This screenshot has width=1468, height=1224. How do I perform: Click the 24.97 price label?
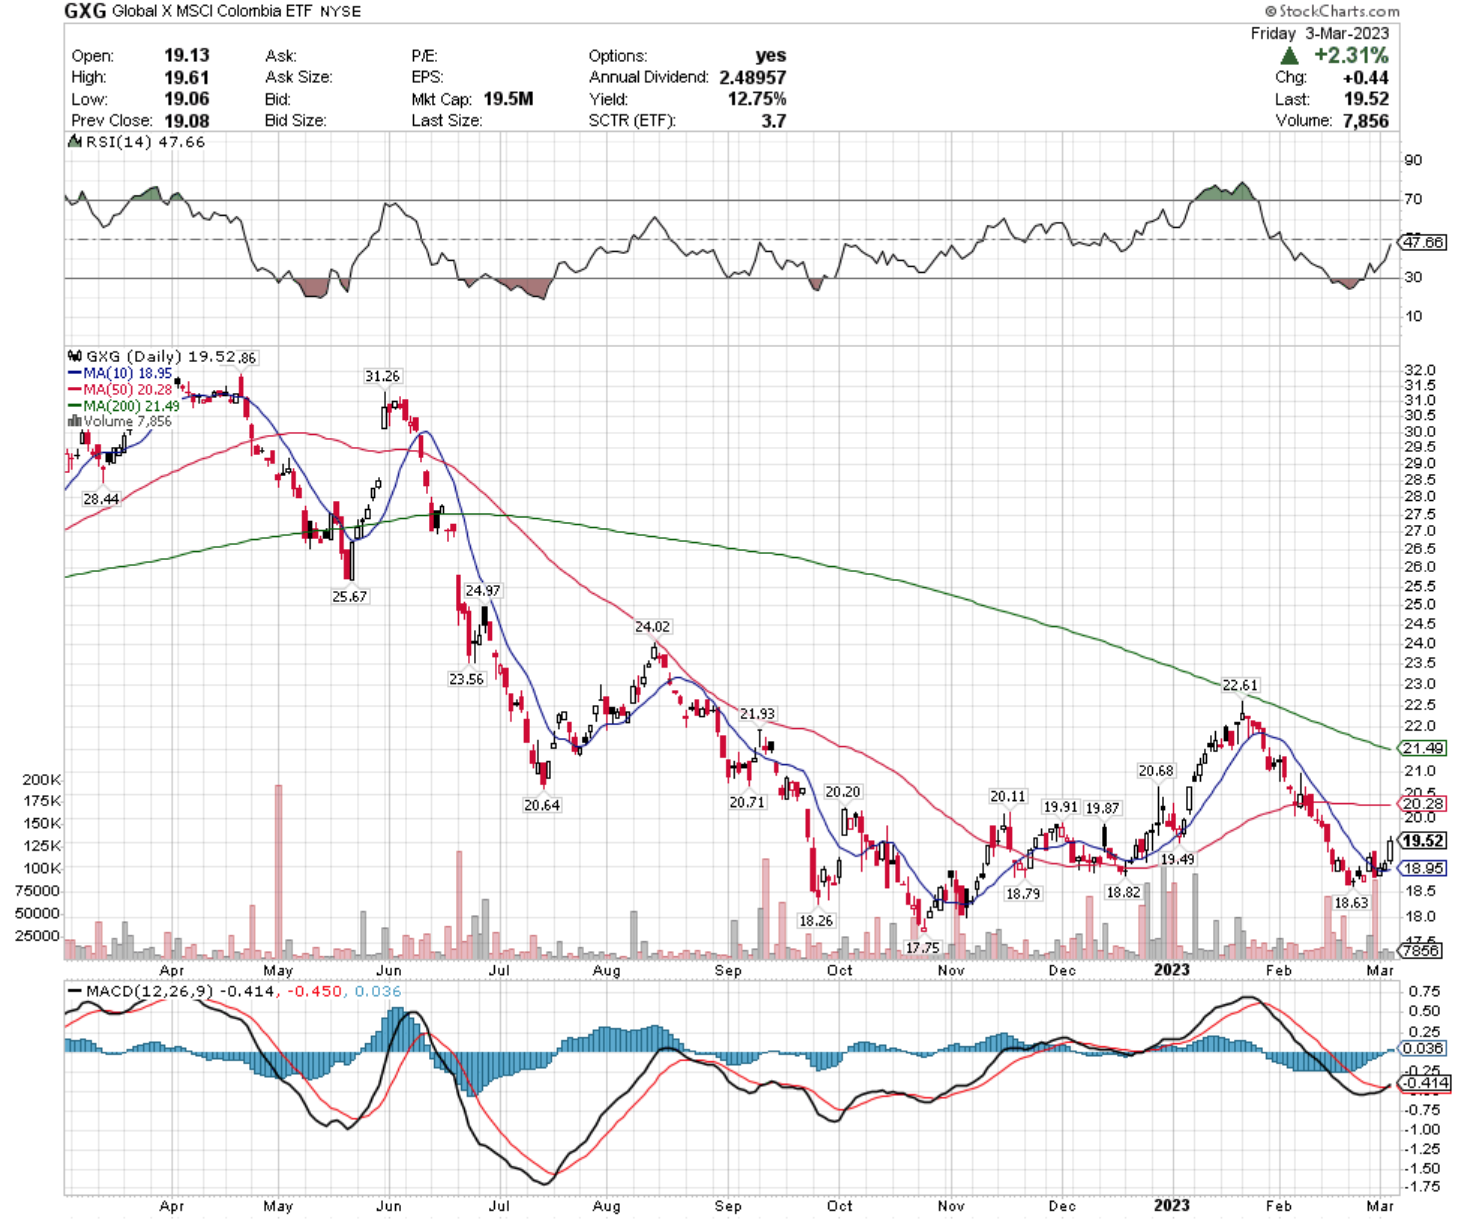point(483,591)
